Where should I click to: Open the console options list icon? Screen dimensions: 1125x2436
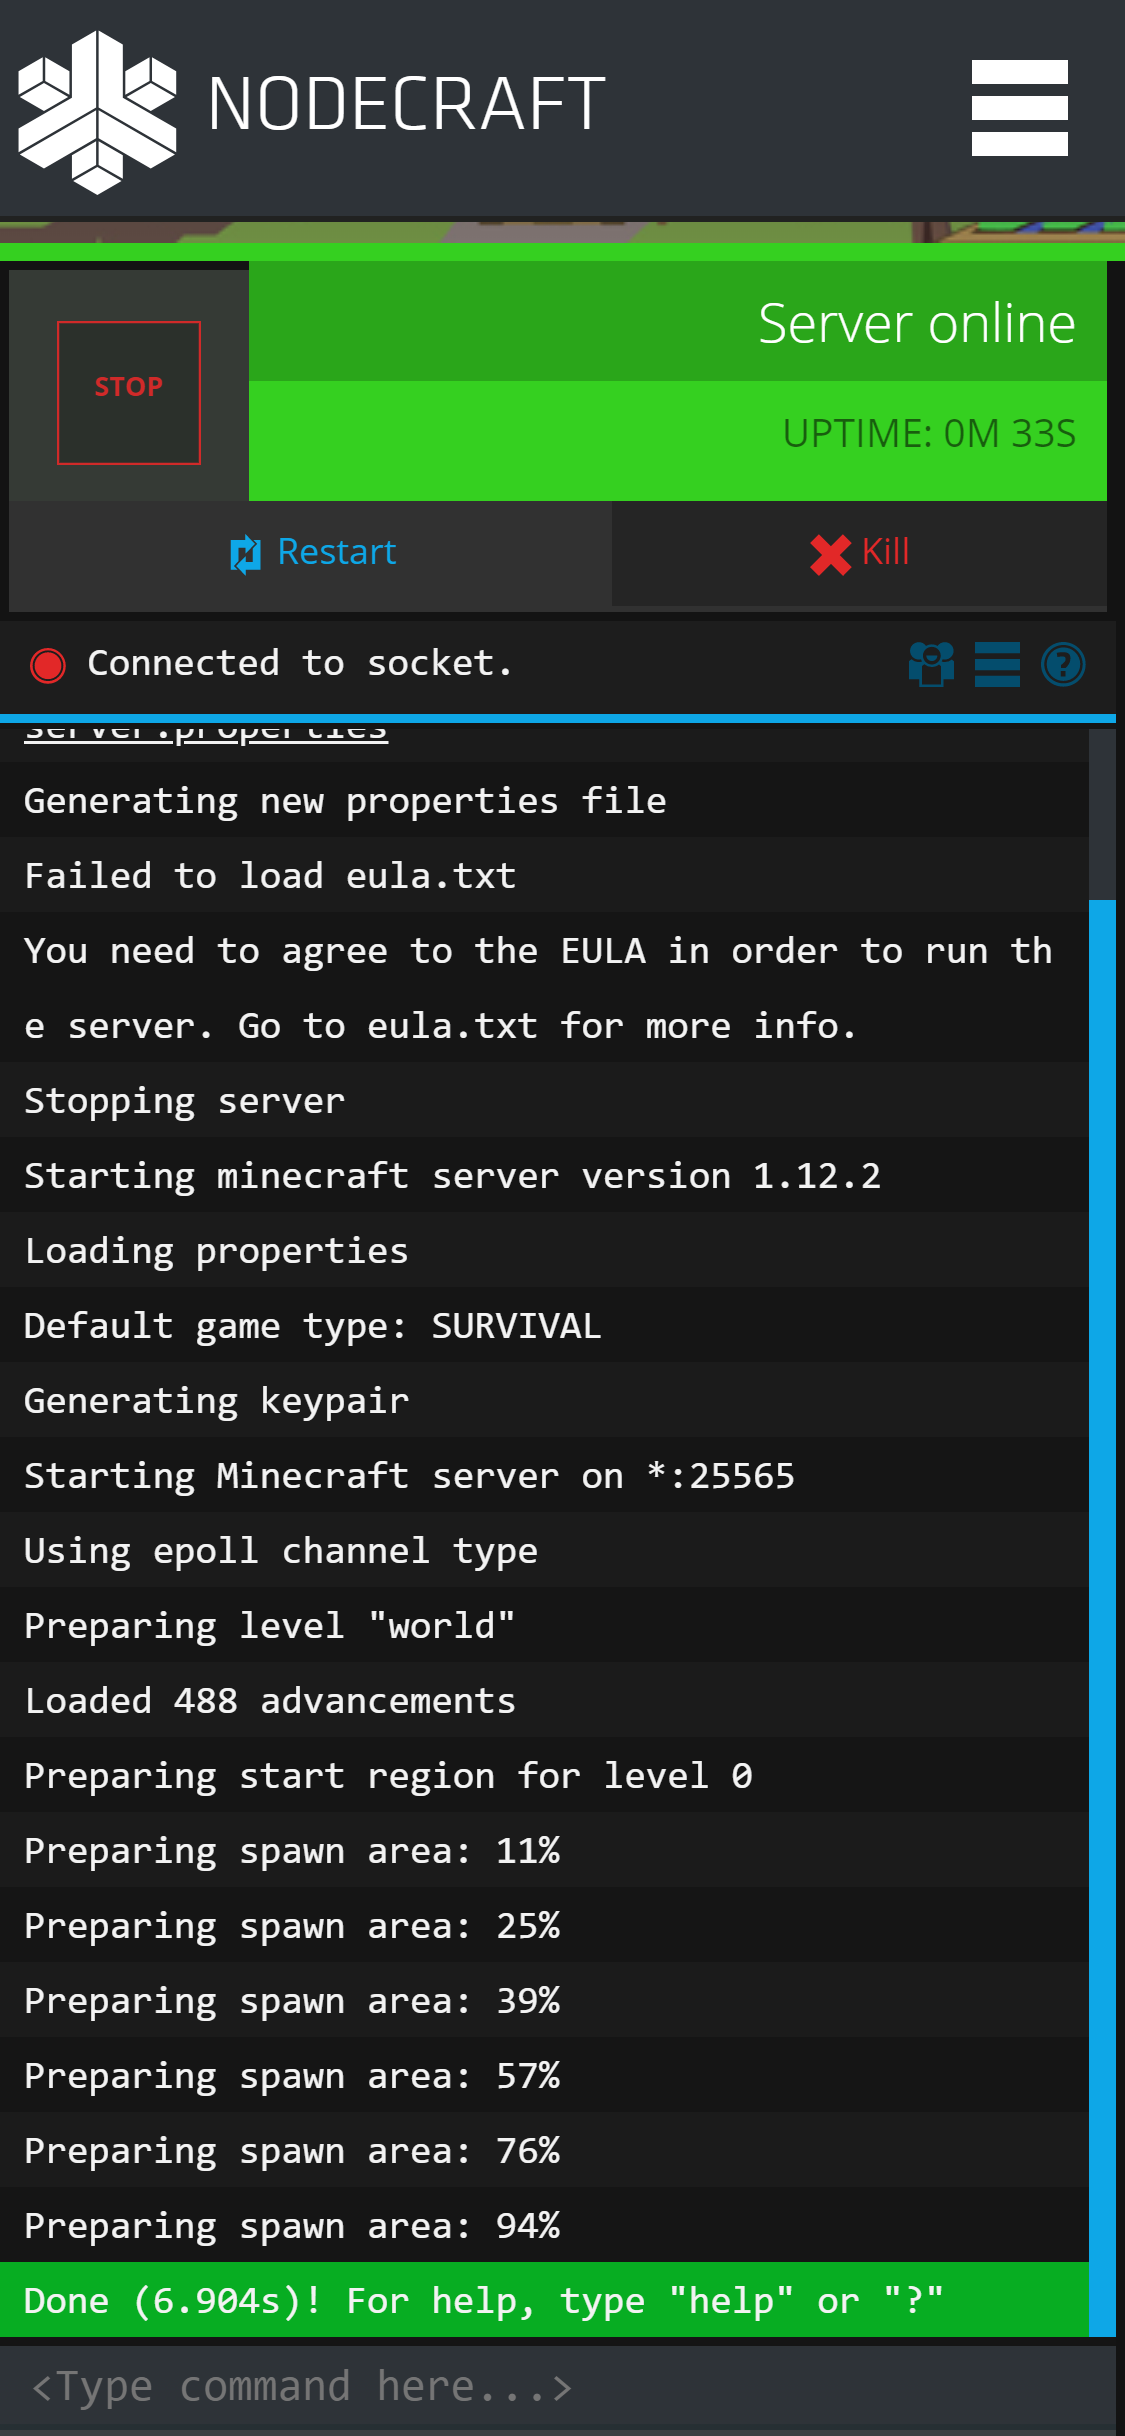(x=997, y=664)
